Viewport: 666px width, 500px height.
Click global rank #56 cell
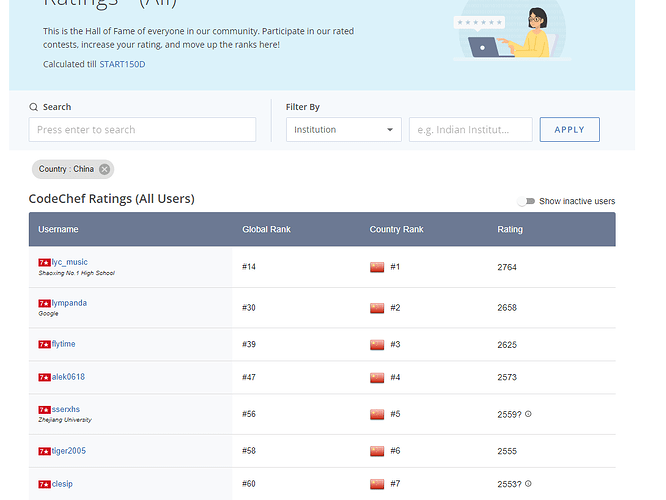(x=249, y=414)
